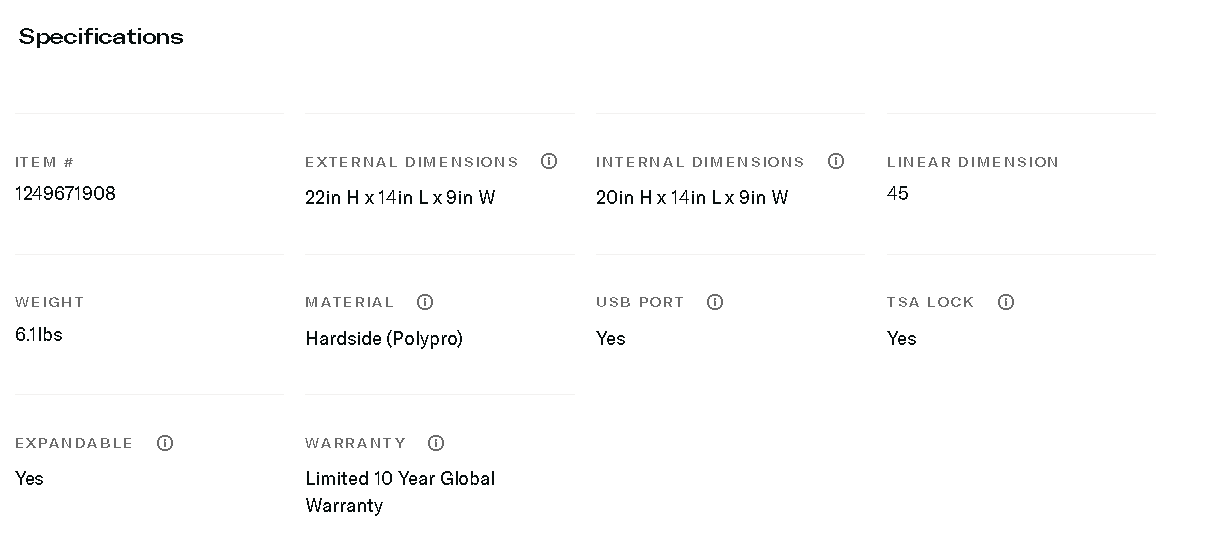Image resolution: width=1213 pixels, height=559 pixels.
Task: Show Material info tooltip icon
Action: click(425, 302)
